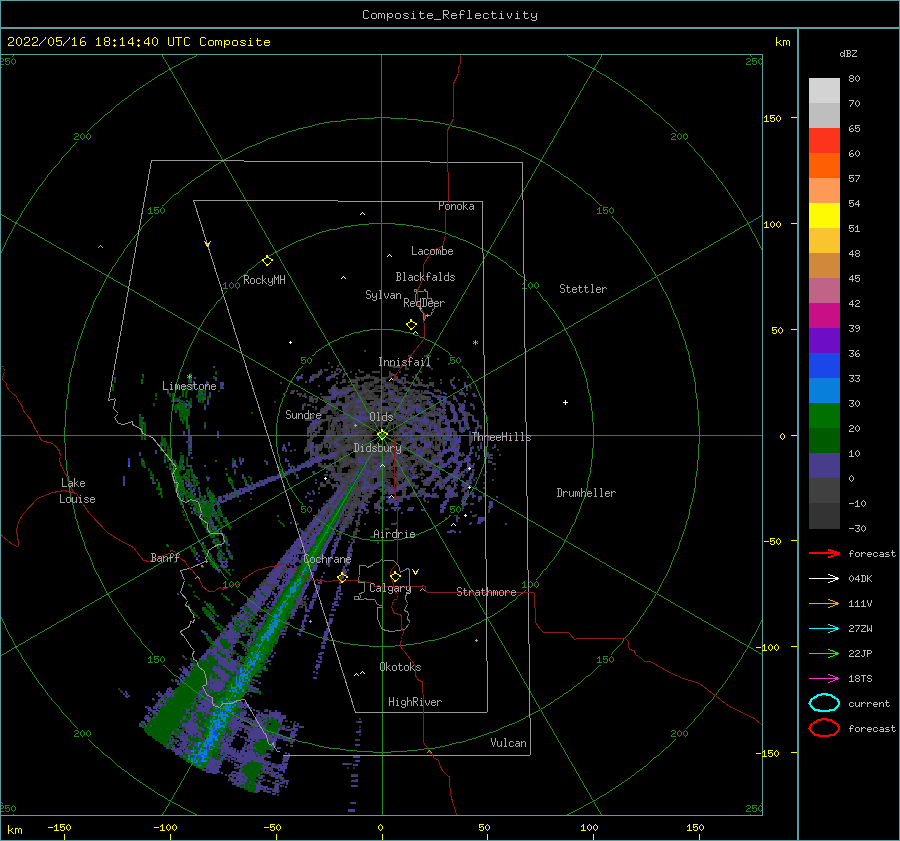Select the Olds label
900x841 pixels.
381,417
